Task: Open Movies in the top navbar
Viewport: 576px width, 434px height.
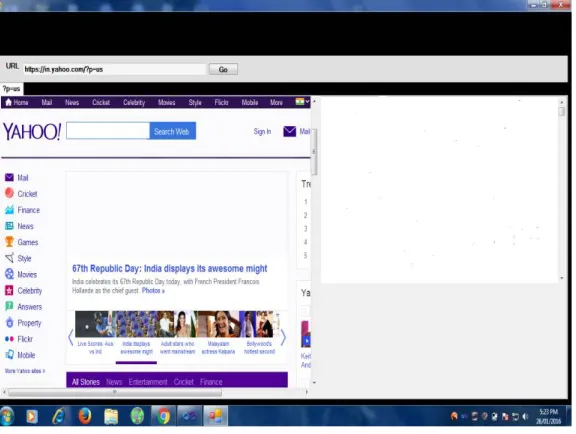Action: (167, 103)
